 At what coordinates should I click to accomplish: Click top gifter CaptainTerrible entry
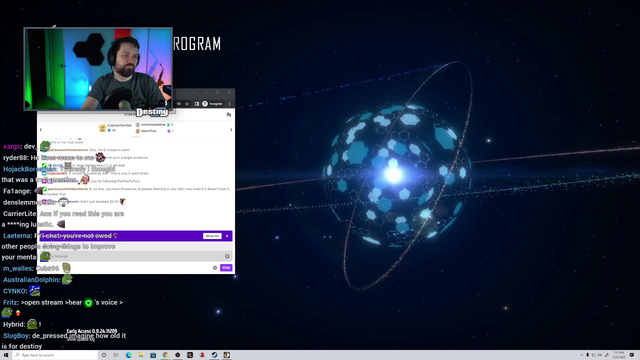pos(116,127)
